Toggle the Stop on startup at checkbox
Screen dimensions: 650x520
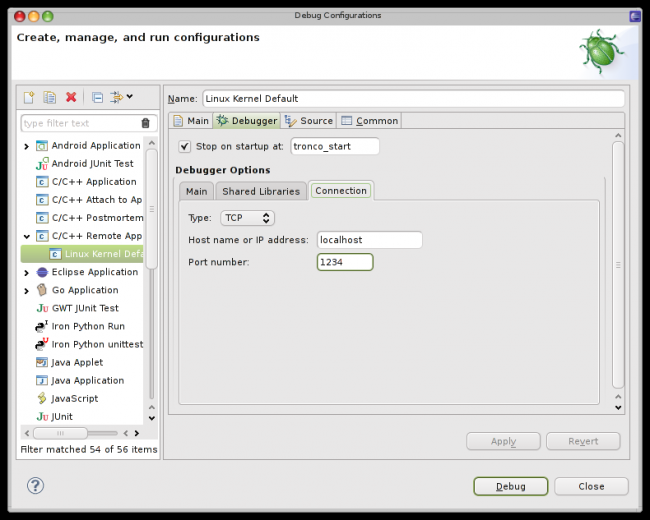click(x=184, y=146)
